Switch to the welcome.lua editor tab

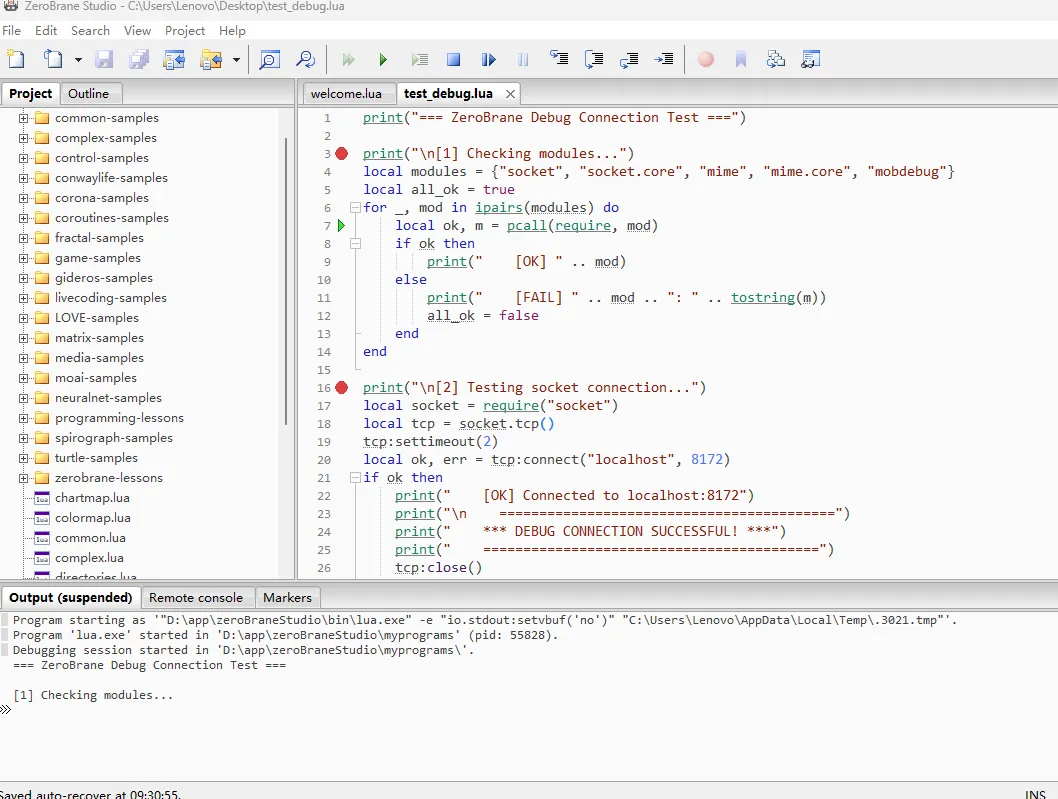[x=346, y=94]
